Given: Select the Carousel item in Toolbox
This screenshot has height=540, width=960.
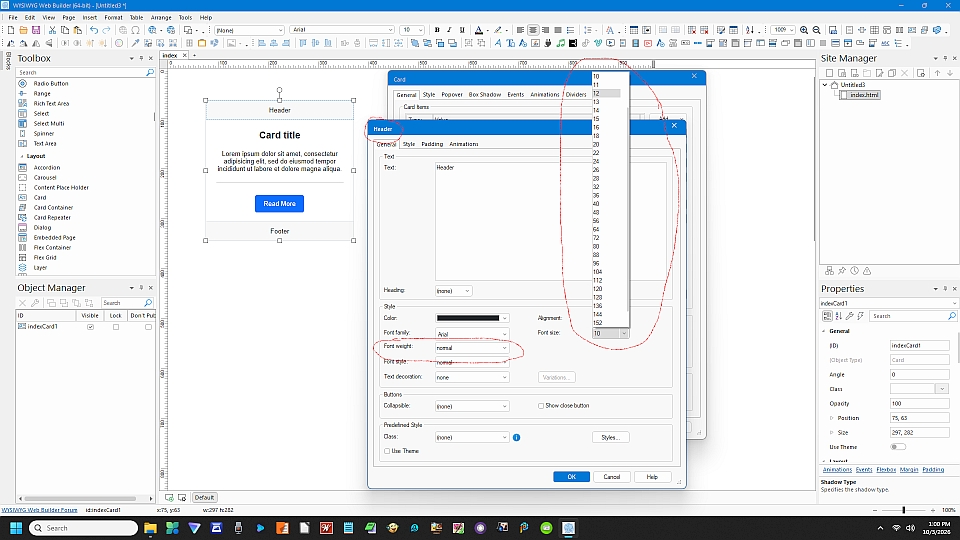Looking at the screenshot, I should [x=45, y=178].
